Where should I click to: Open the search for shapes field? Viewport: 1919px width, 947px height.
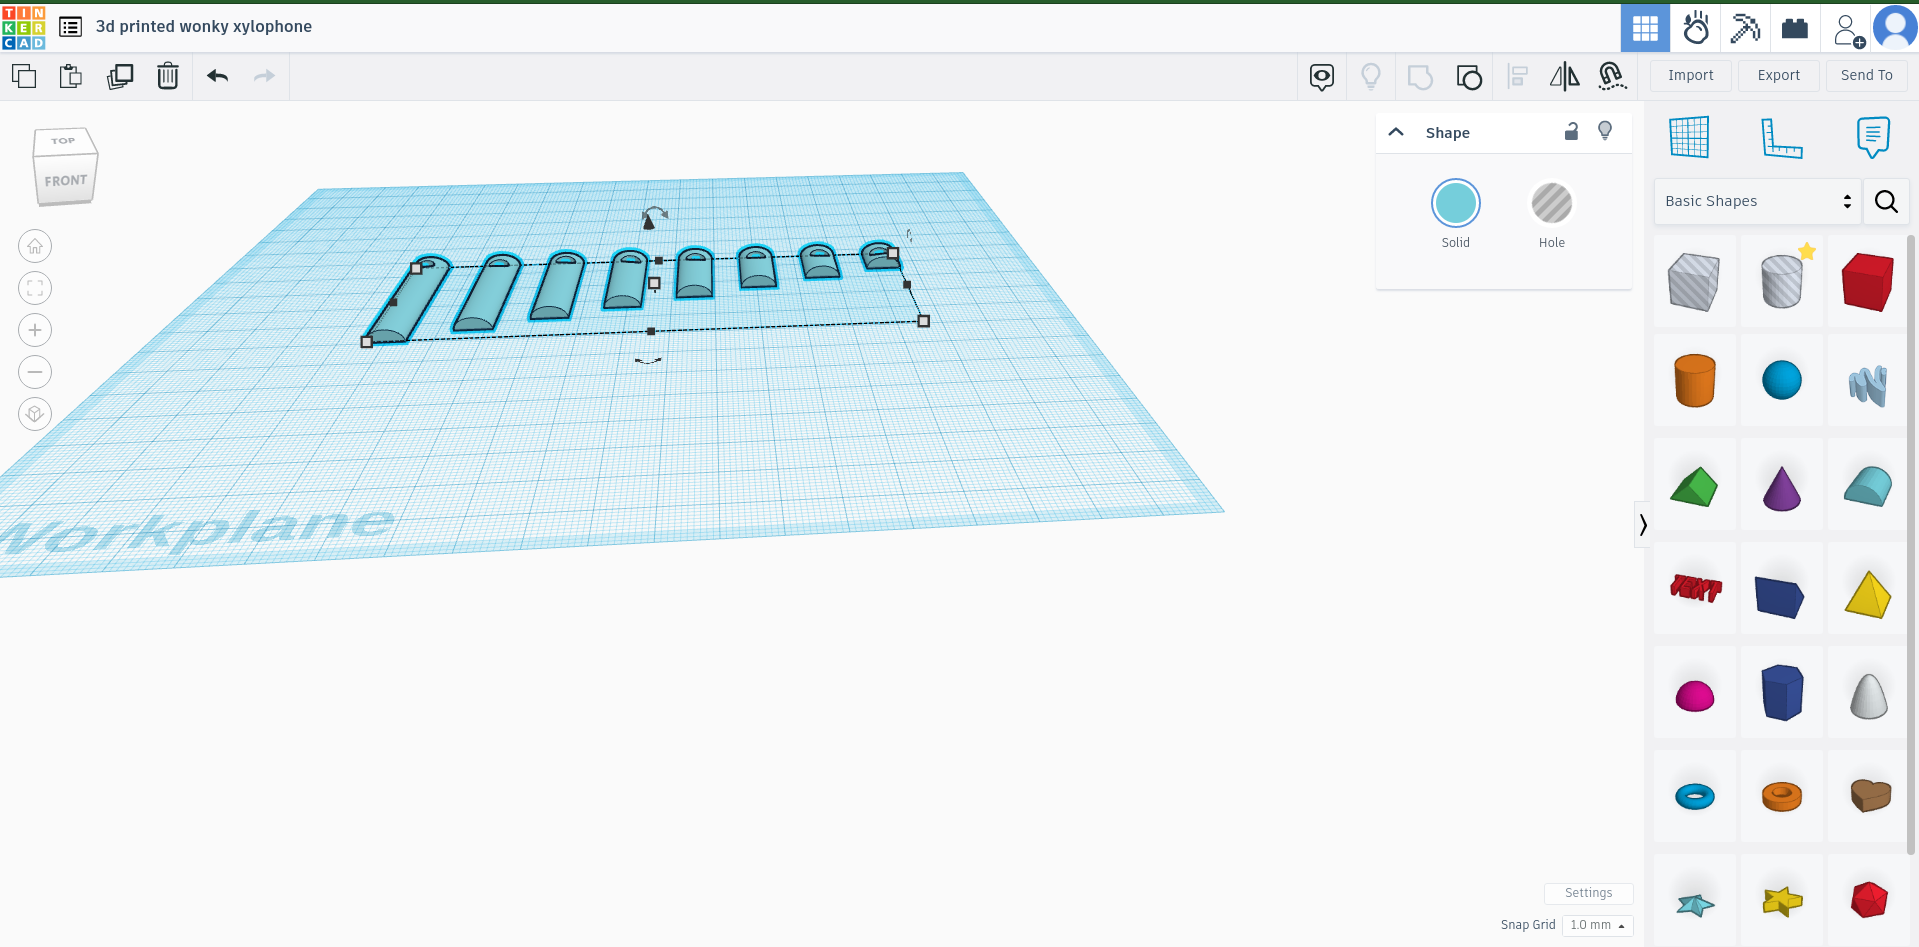1886,201
